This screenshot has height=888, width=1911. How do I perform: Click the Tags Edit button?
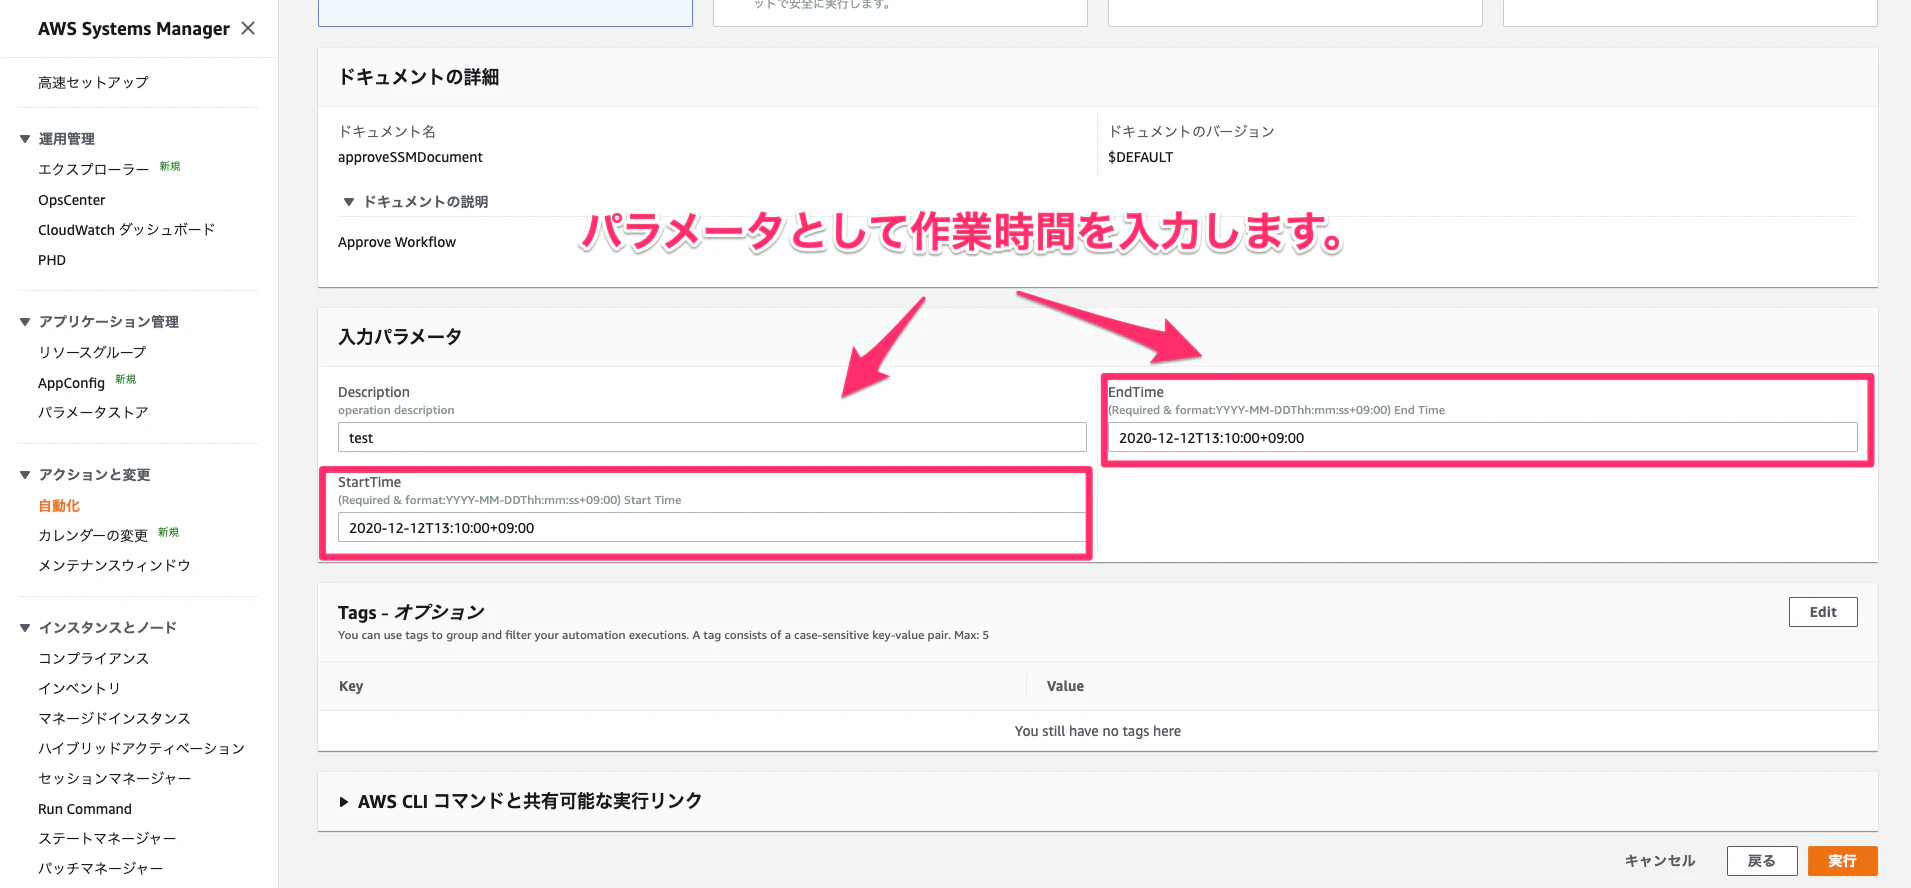click(1823, 612)
